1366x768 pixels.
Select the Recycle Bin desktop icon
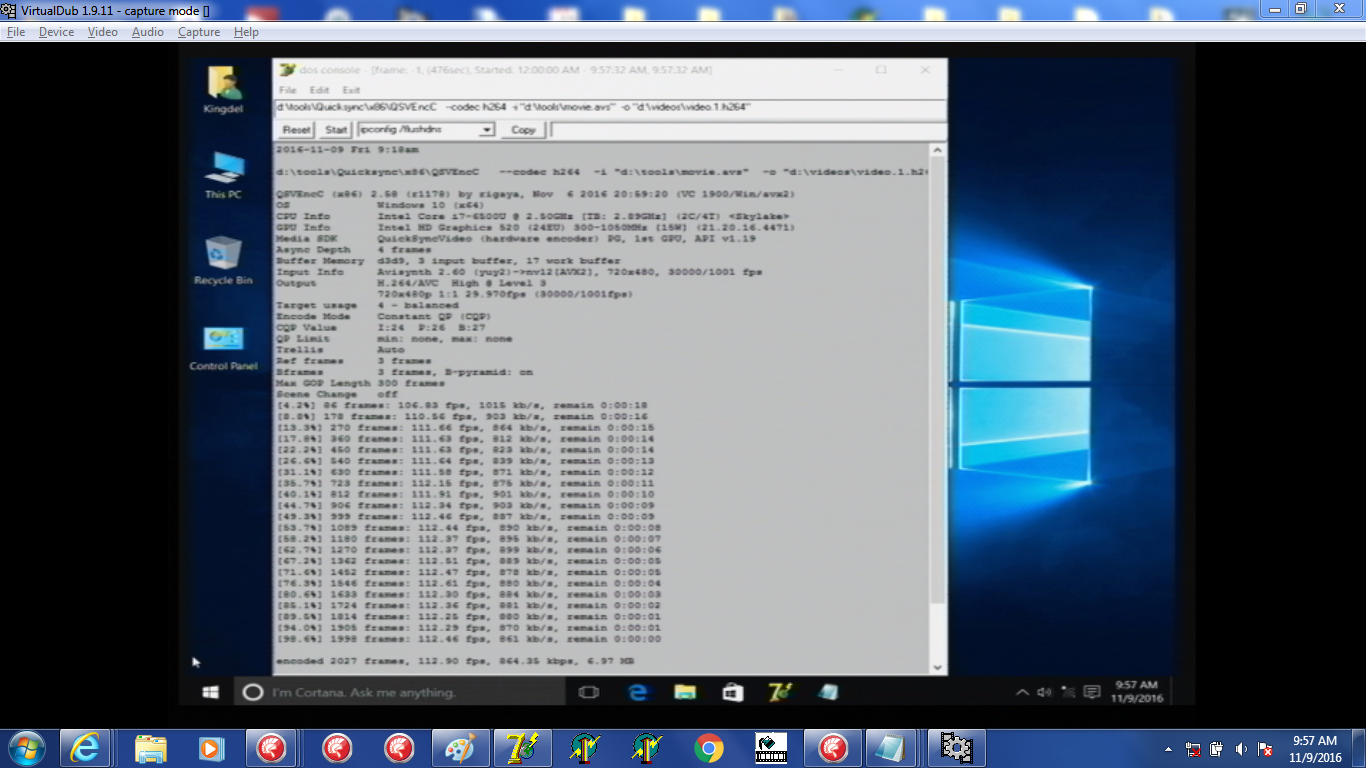(x=223, y=261)
